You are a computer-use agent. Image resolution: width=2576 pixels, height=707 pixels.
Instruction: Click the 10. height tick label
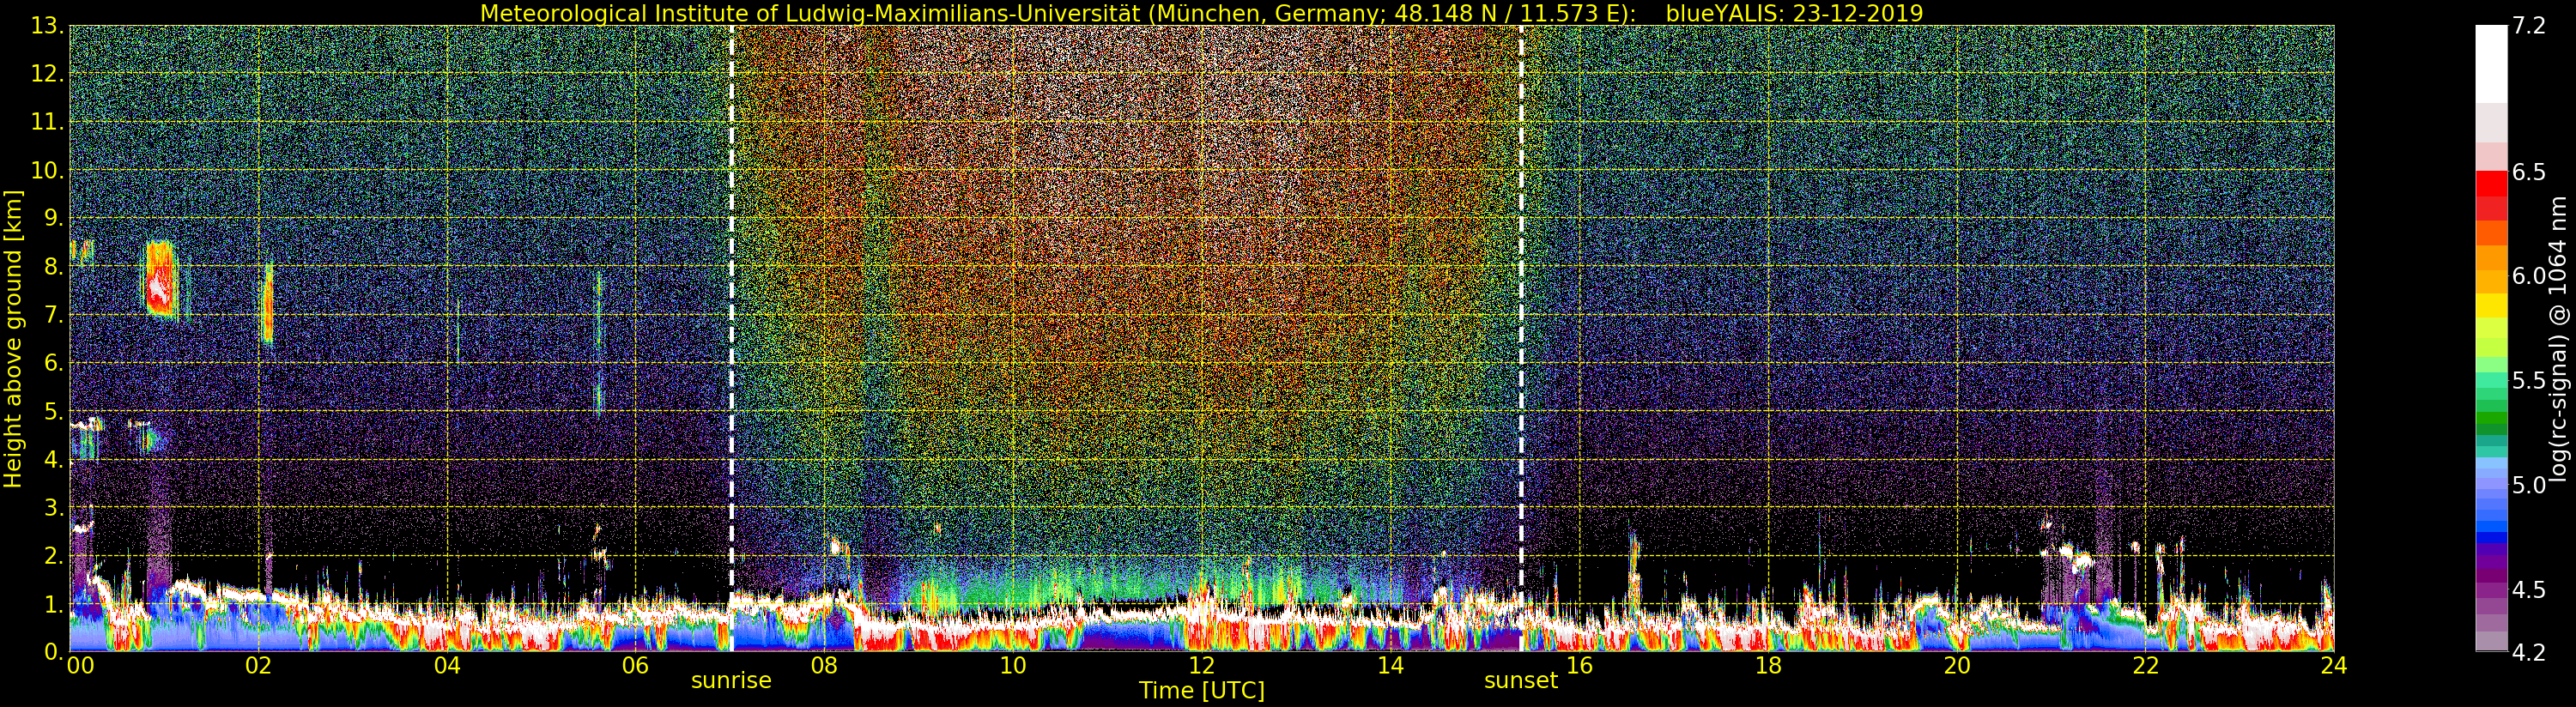point(48,171)
